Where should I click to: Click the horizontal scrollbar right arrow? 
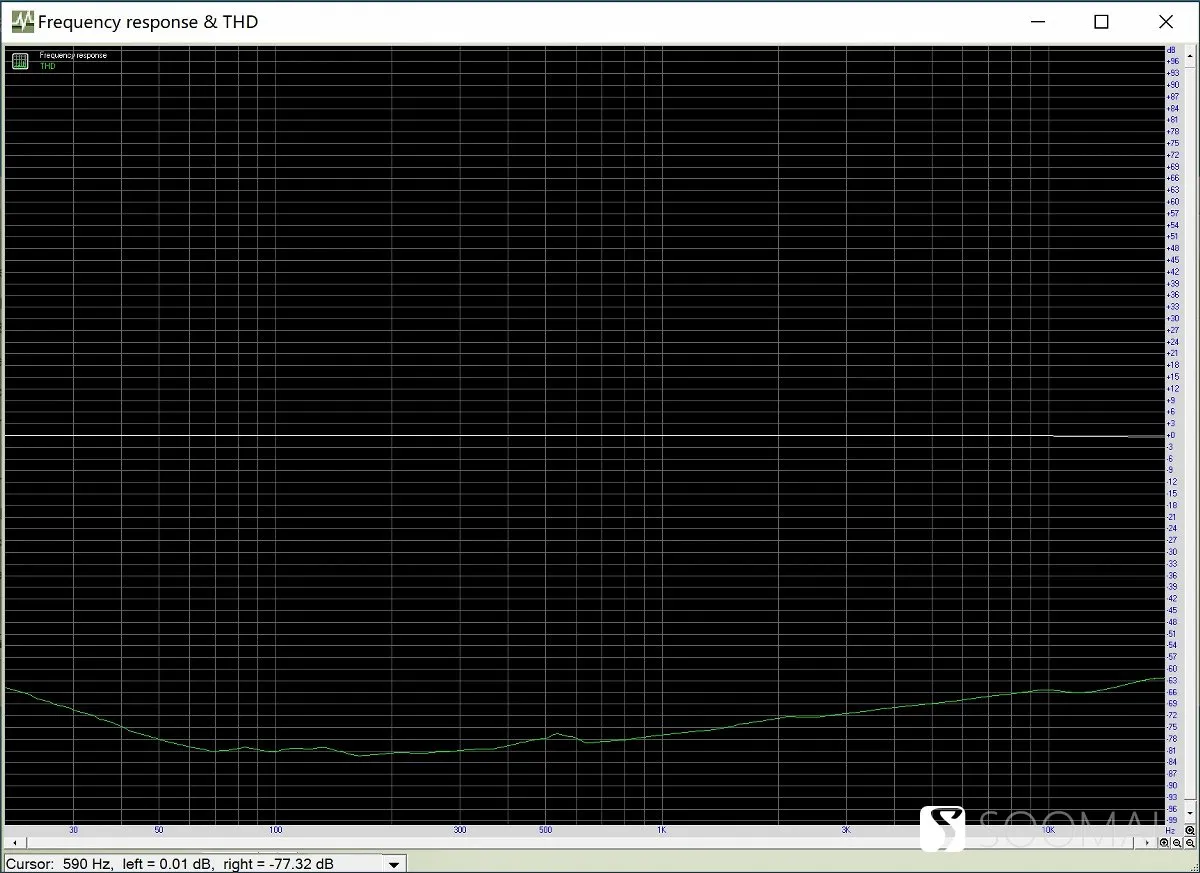pos(1147,843)
